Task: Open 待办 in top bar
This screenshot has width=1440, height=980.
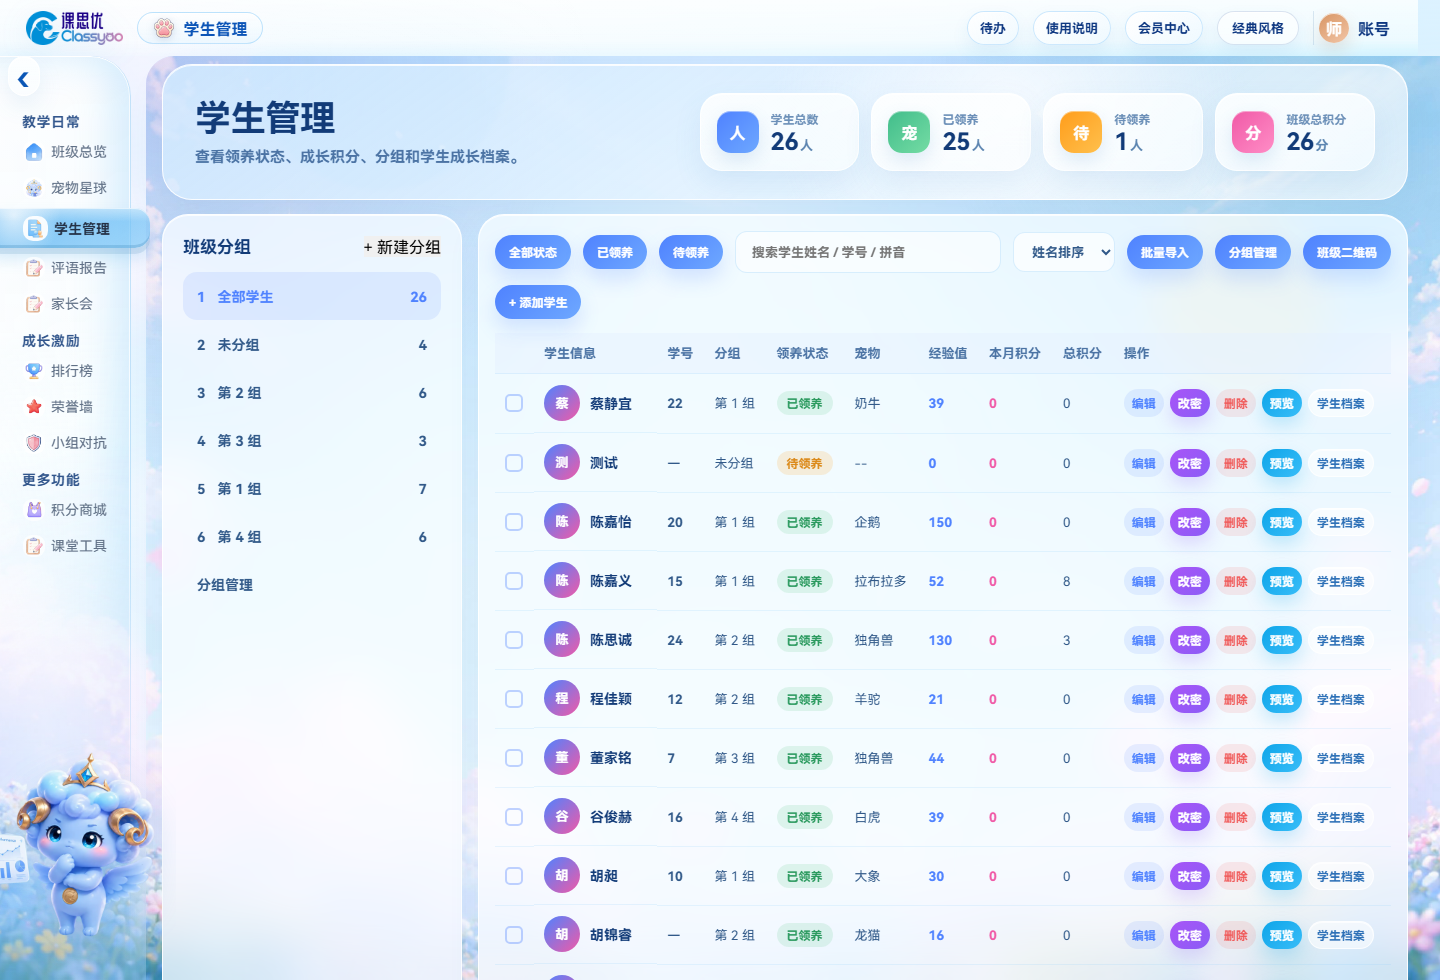Action: pyautogui.click(x=993, y=28)
